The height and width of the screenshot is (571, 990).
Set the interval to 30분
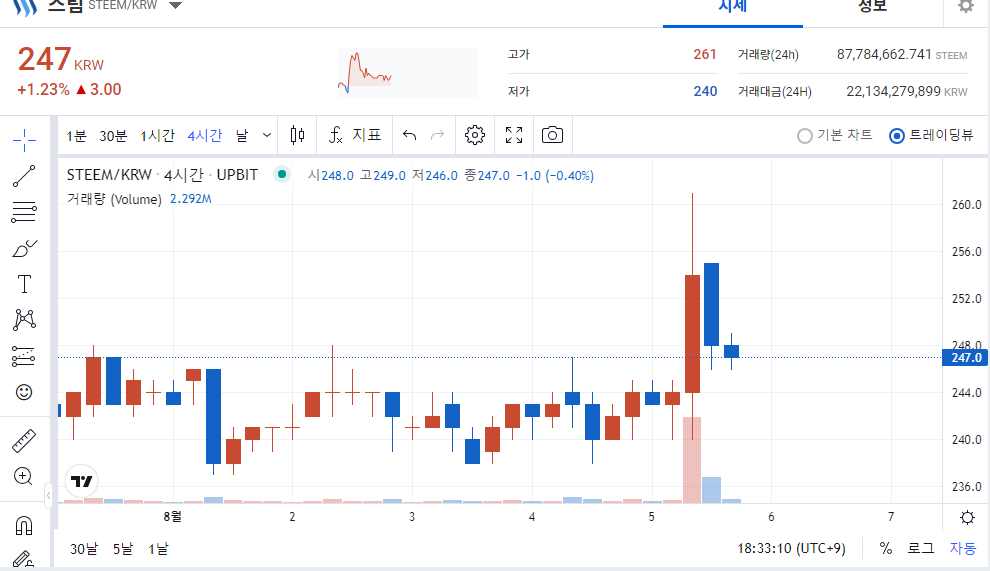(x=113, y=135)
